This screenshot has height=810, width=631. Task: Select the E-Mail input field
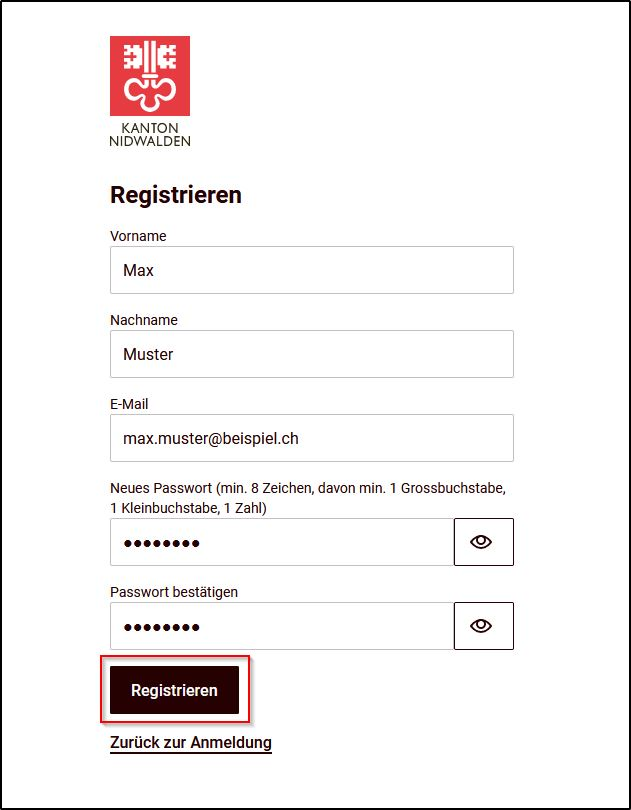(312, 438)
